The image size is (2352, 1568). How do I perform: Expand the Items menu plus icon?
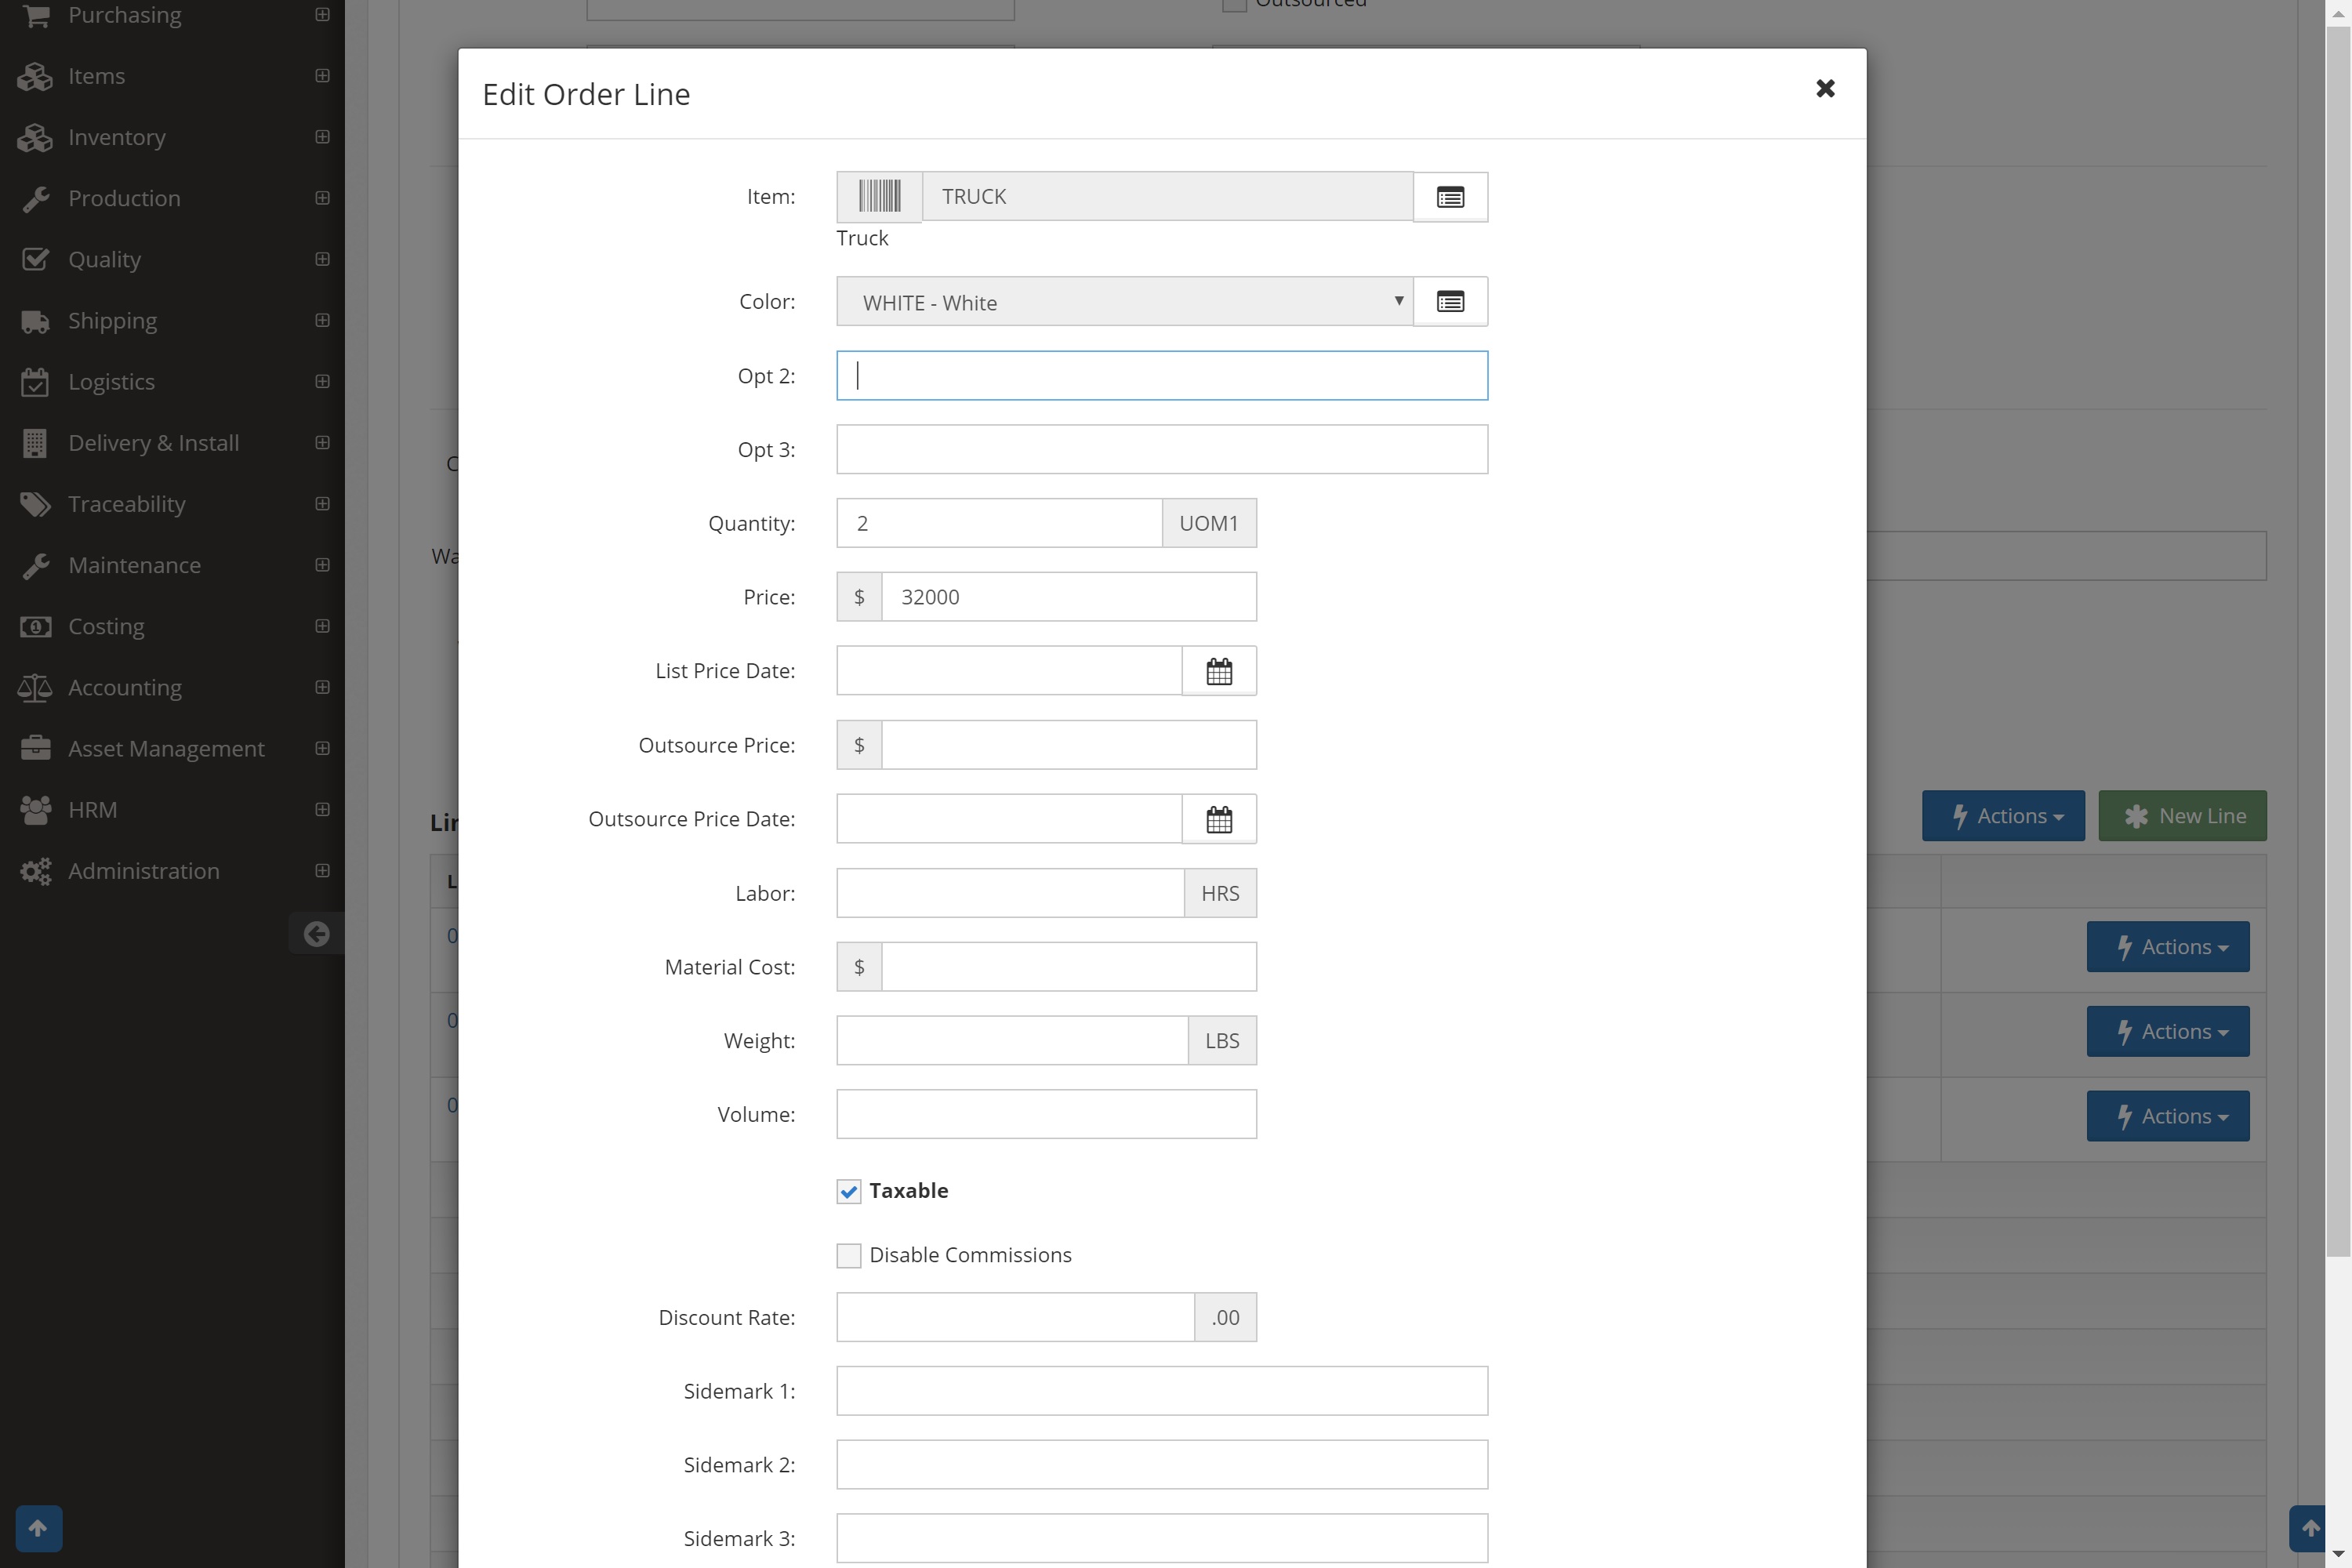click(x=322, y=76)
